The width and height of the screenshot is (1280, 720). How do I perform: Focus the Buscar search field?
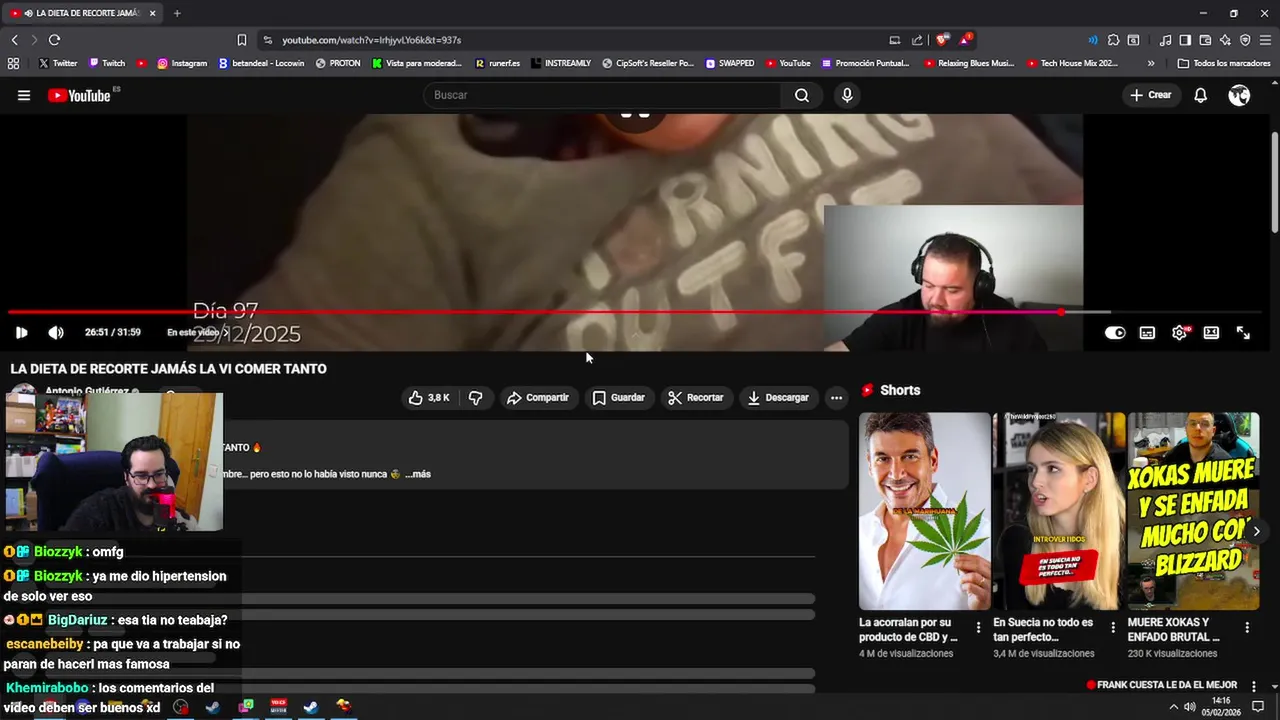(x=603, y=95)
